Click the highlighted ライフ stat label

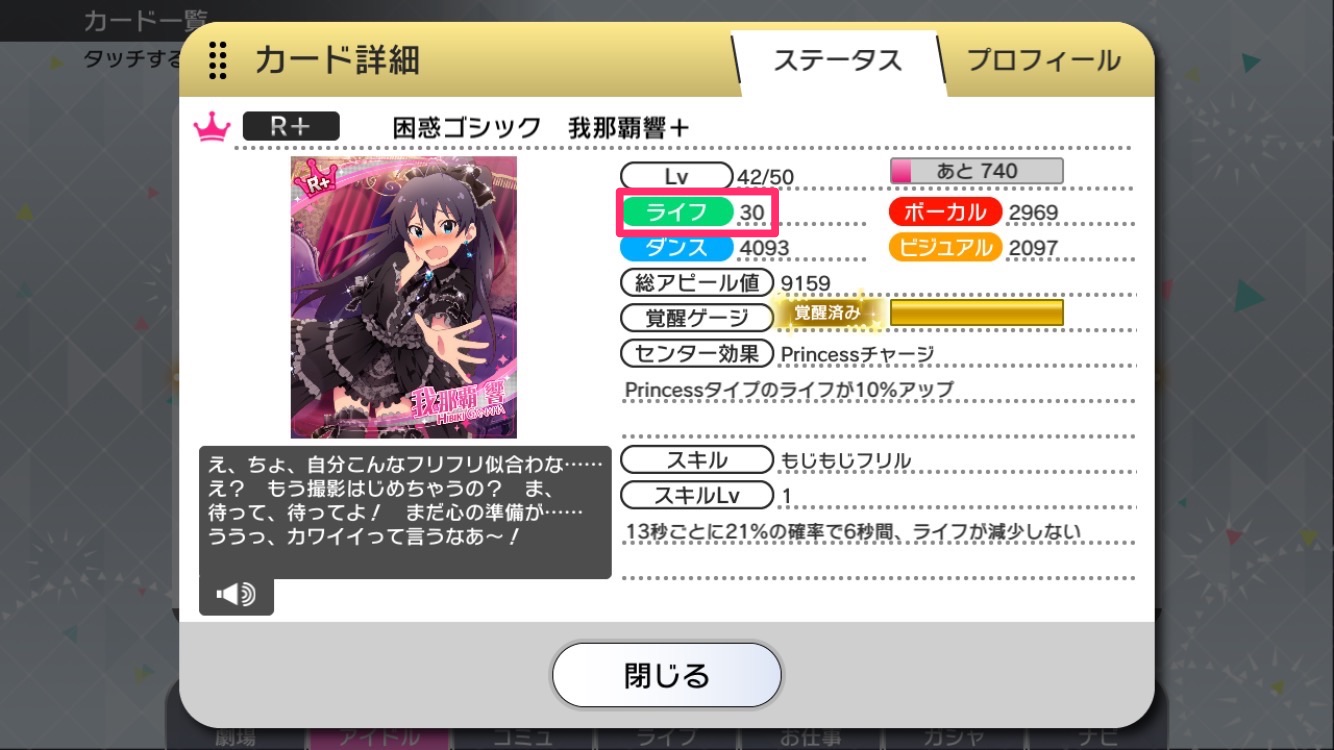click(x=677, y=211)
